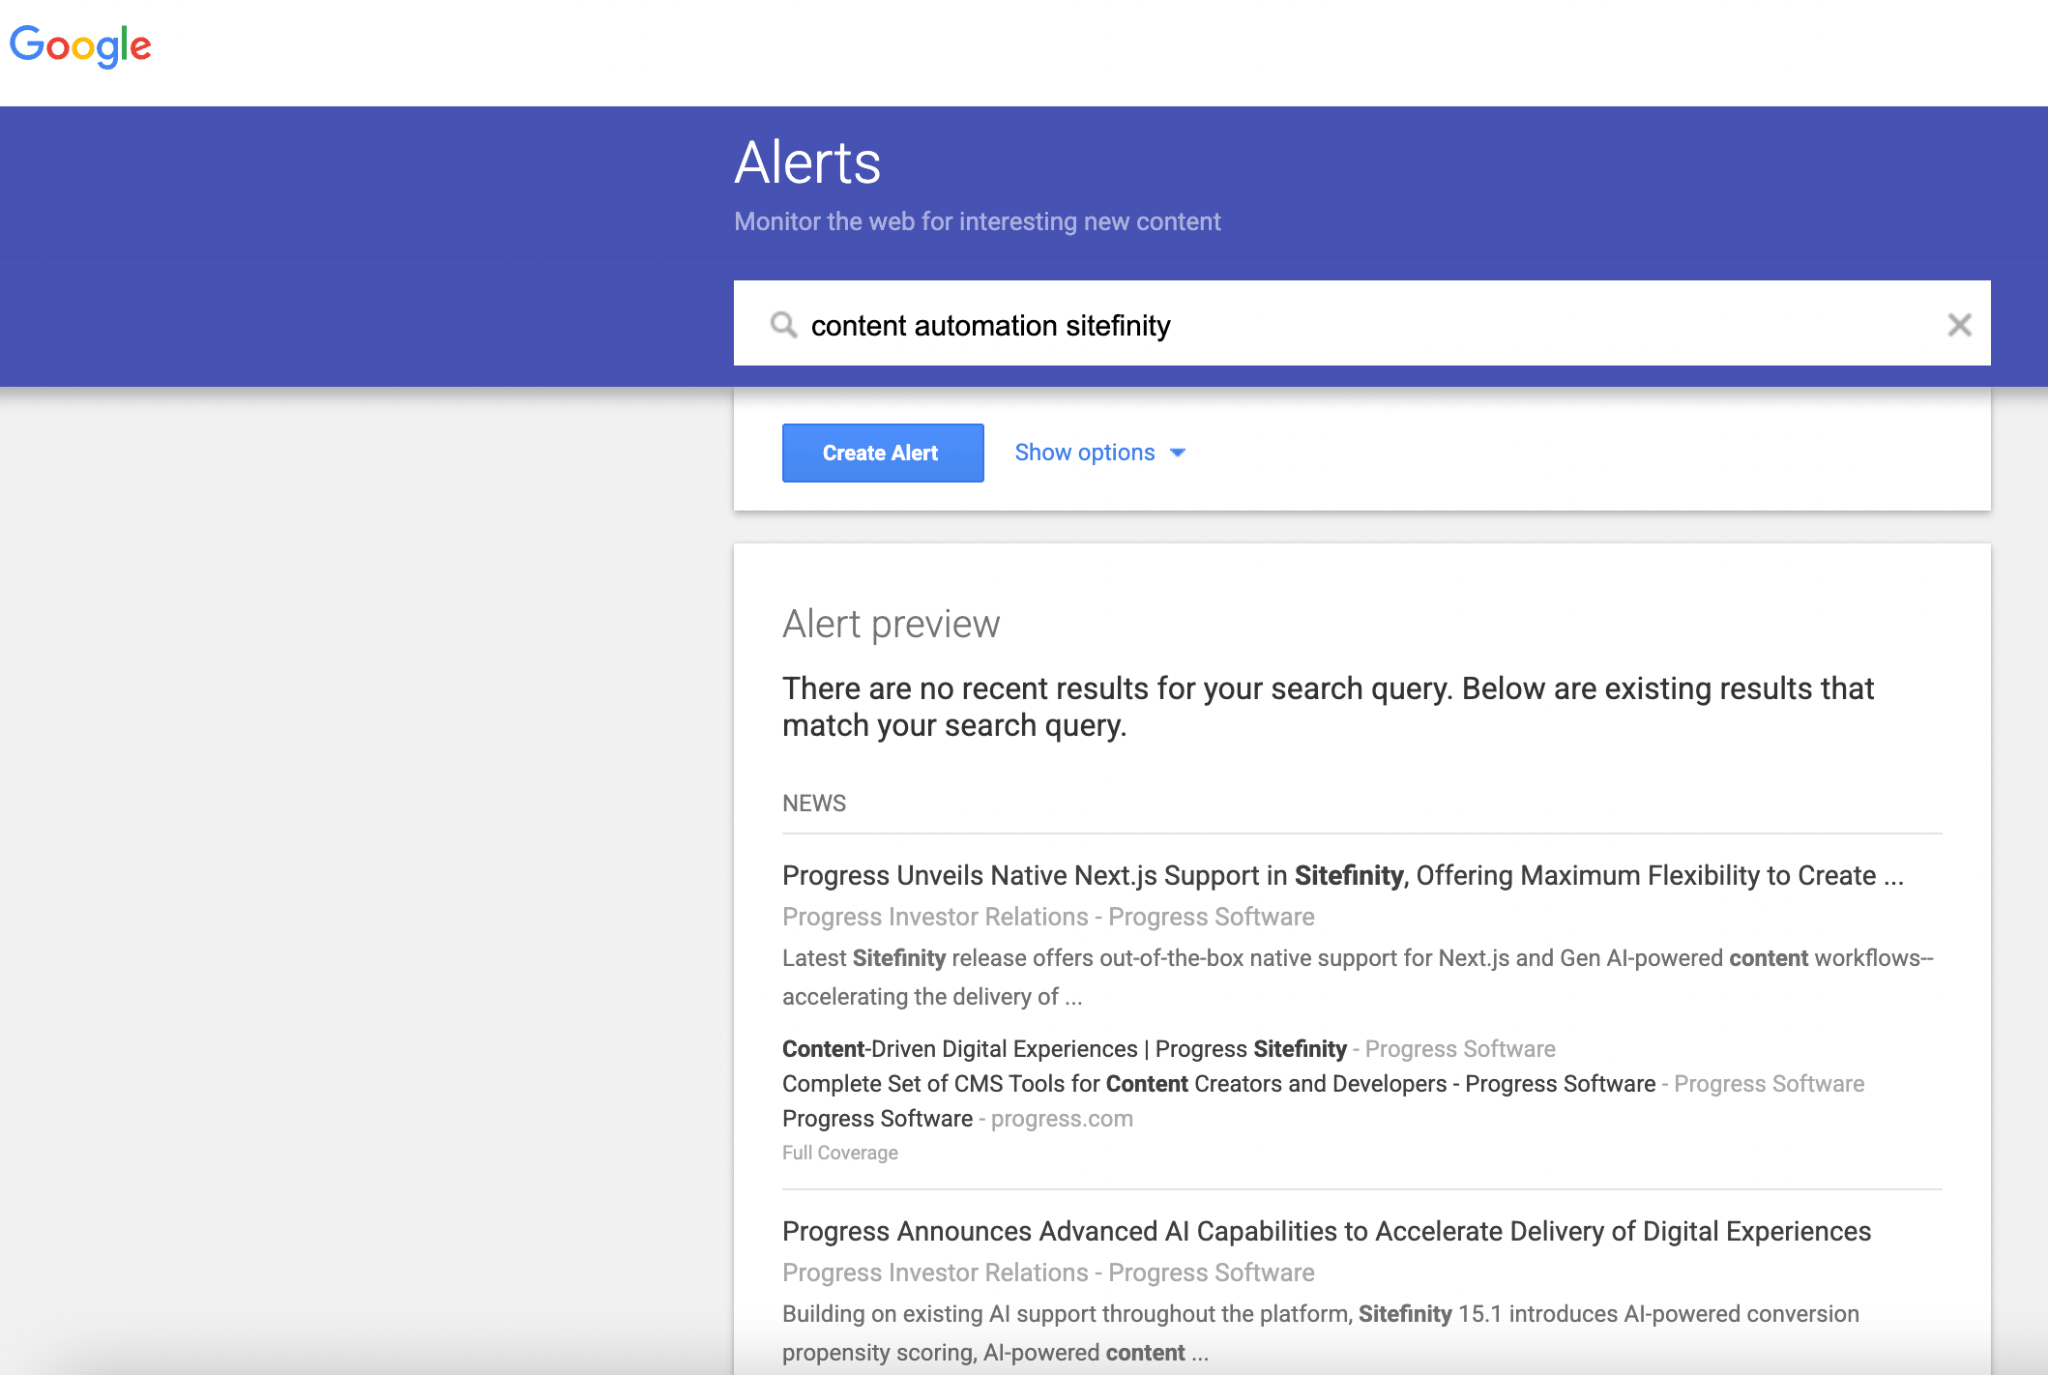Click the Google logo
The height and width of the screenshot is (1375, 2048).
pos(80,45)
